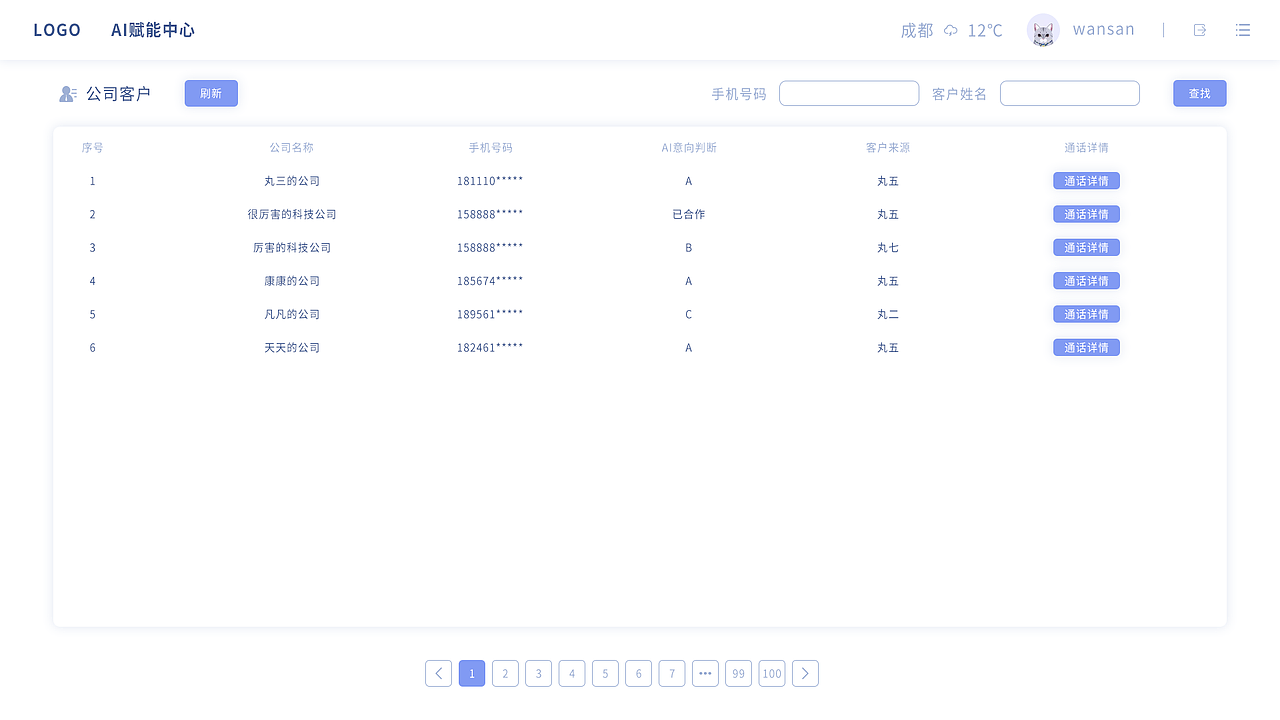Click the cat avatar in the header
The width and height of the screenshot is (1280, 720).
point(1043,30)
